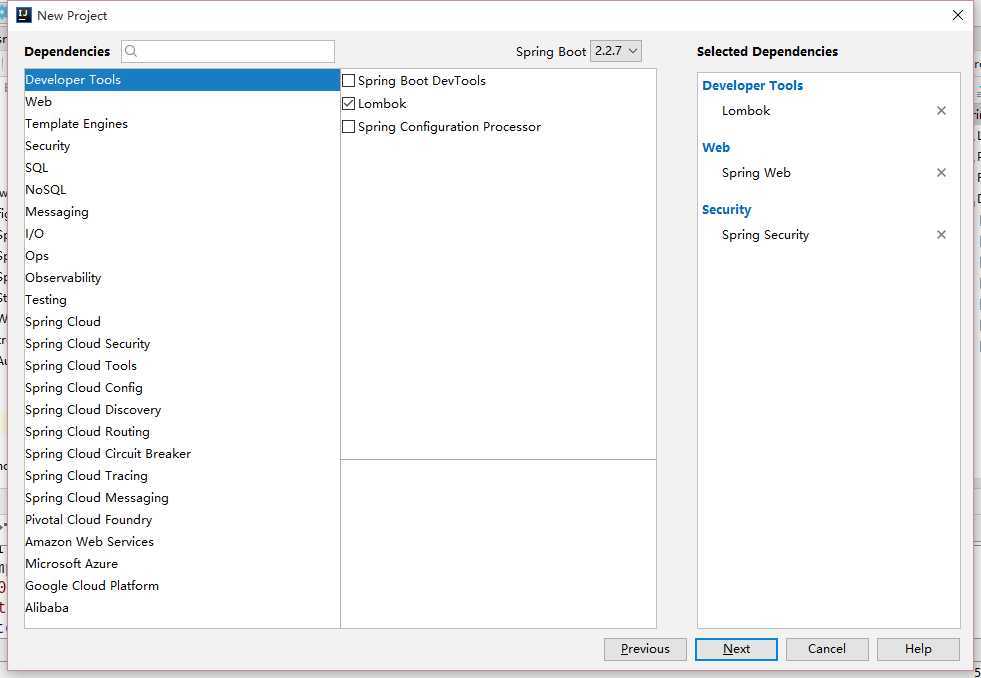Select the Spring Cloud category
This screenshot has width=981, height=678.
coord(182,321)
